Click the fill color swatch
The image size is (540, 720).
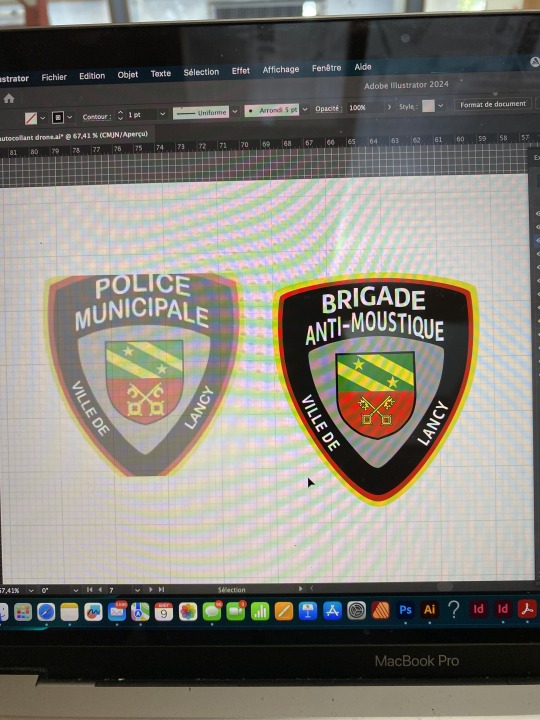pos(31,118)
